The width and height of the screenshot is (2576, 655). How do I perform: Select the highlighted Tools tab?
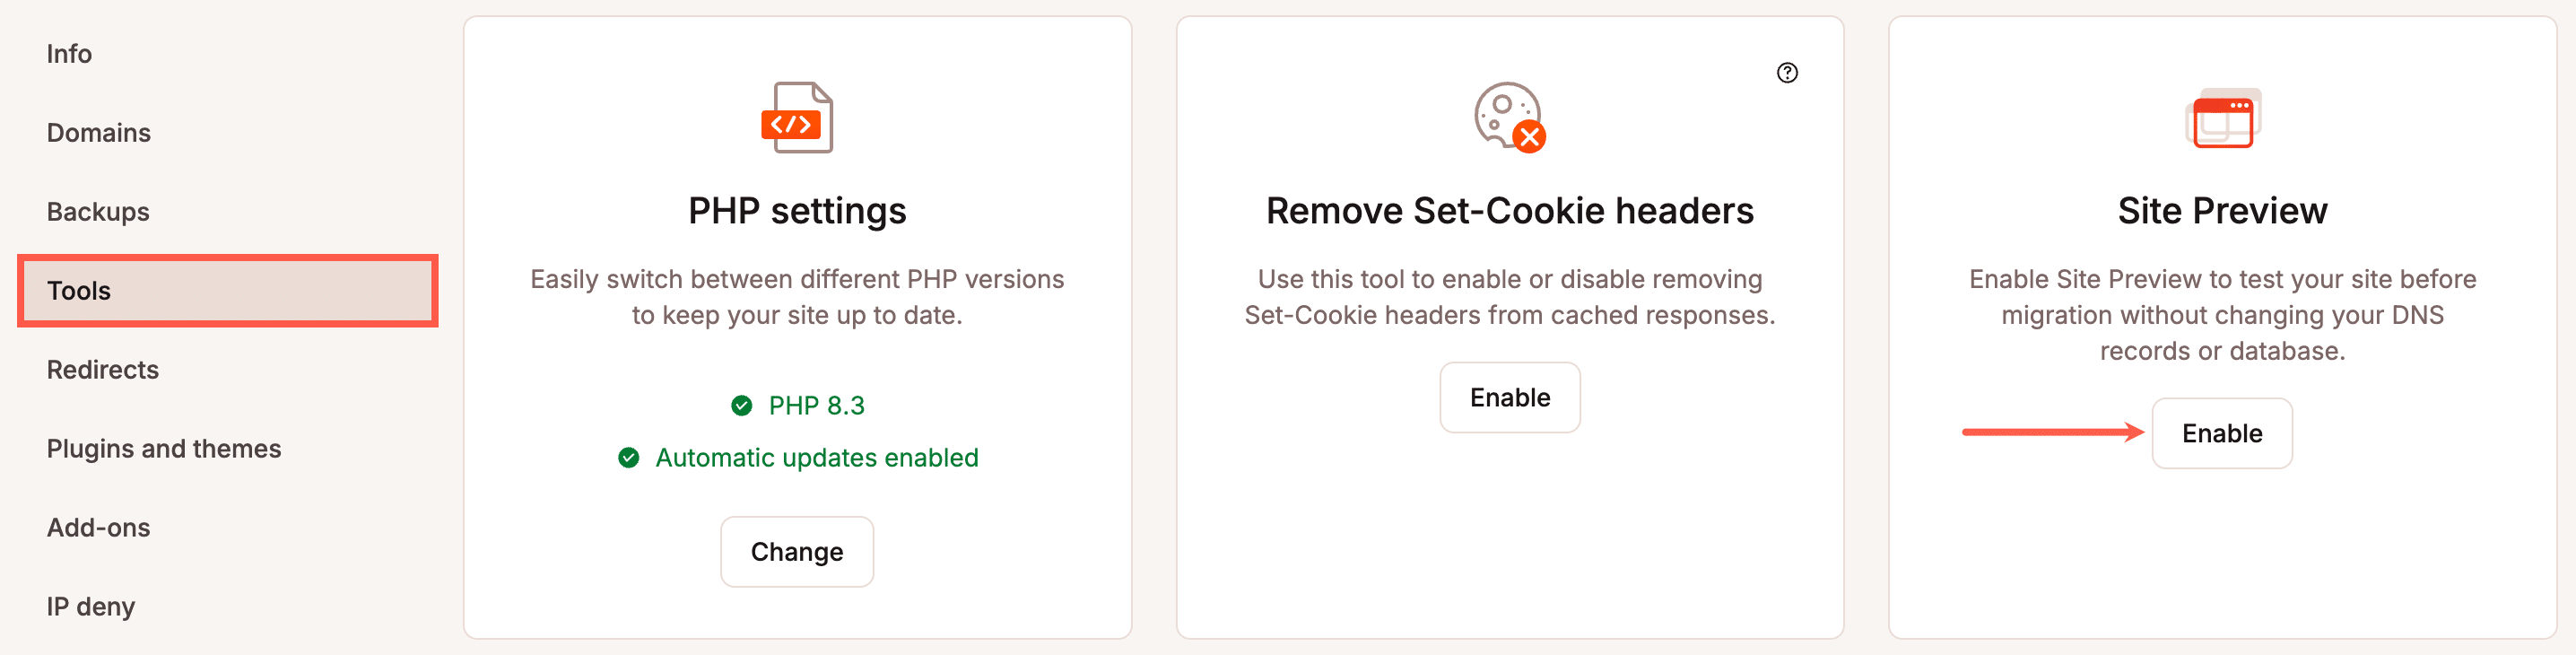click(79, 290)
